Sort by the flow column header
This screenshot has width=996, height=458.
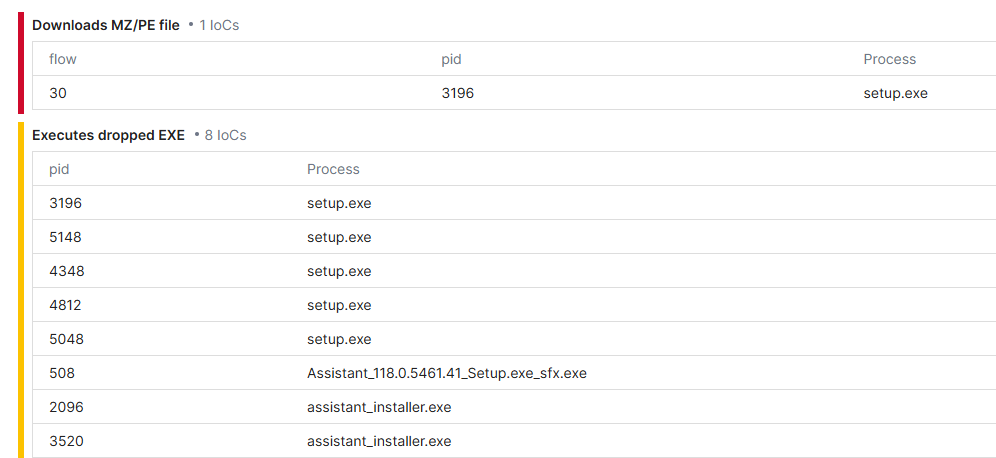(x=63, y=59)
